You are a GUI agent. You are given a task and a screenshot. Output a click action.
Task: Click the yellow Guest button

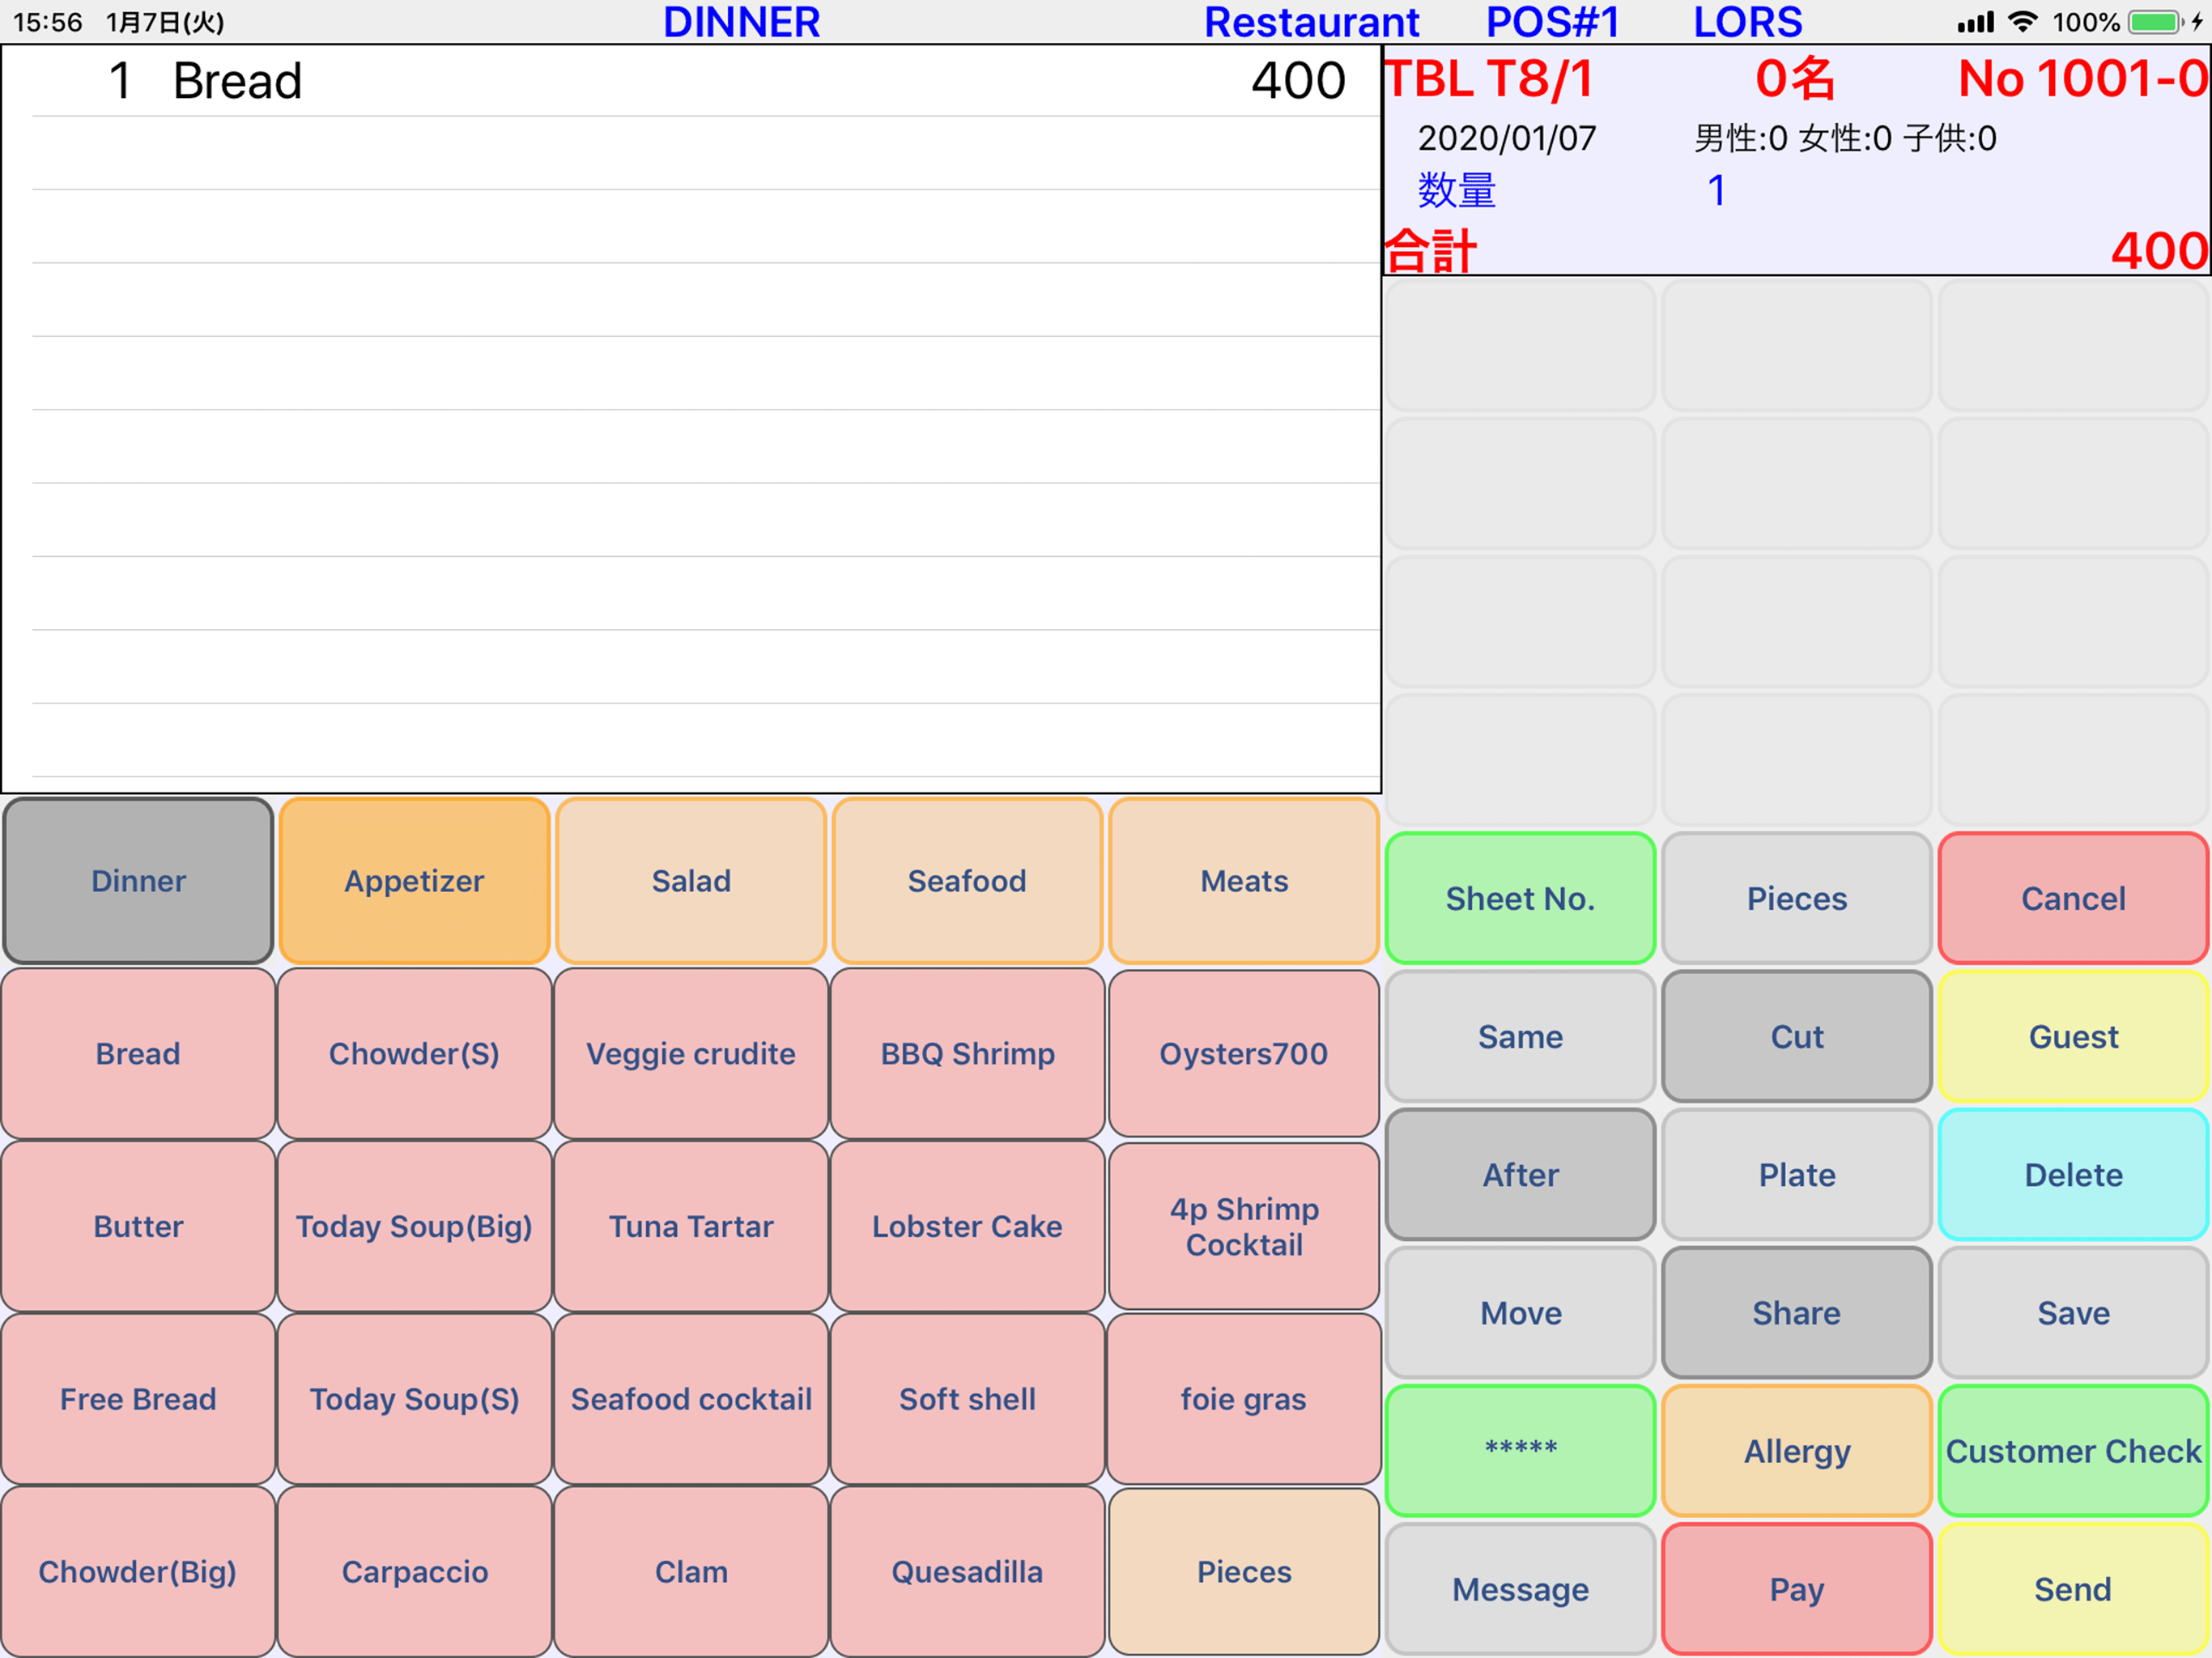[x=2073, y=1036]
